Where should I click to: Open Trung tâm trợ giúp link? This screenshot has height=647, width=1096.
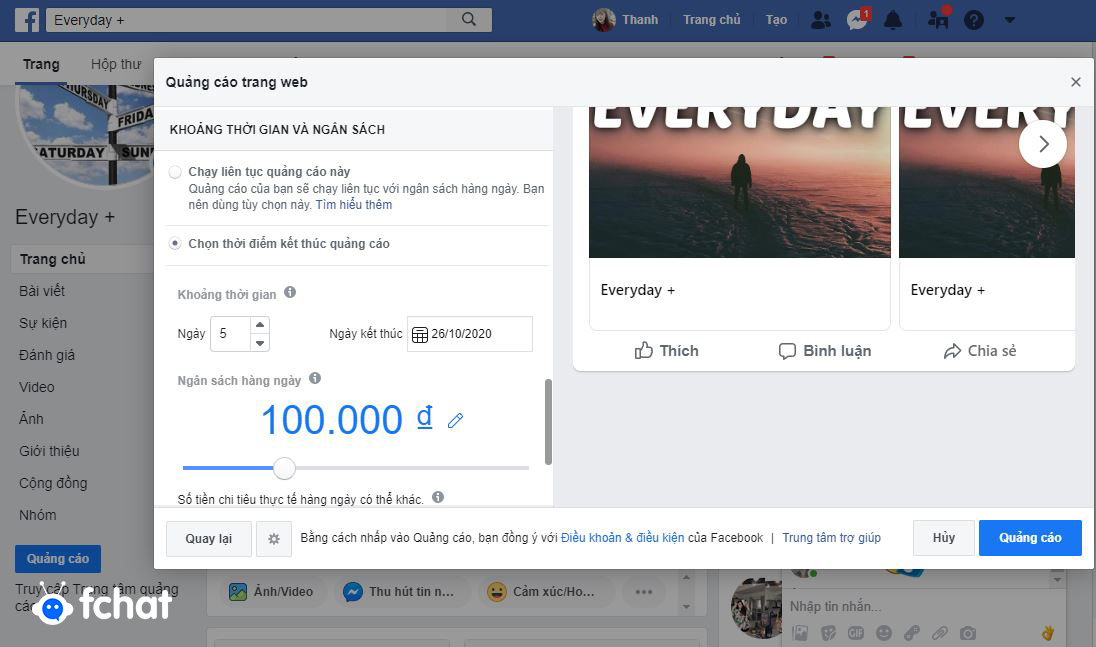click(831, 538)
